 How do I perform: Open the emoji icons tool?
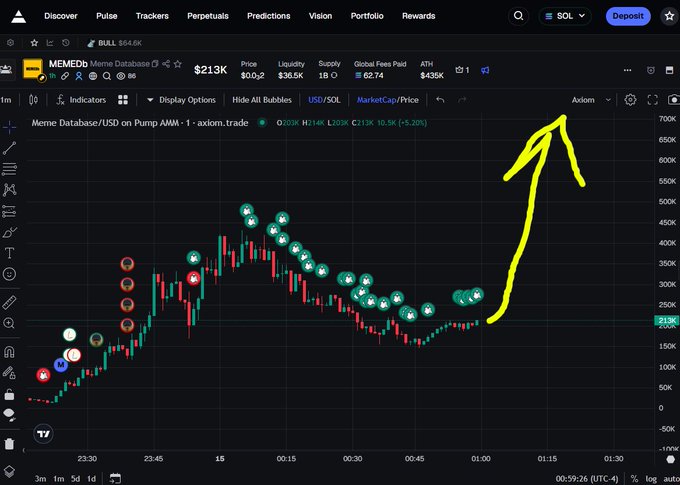coord(9,274)
